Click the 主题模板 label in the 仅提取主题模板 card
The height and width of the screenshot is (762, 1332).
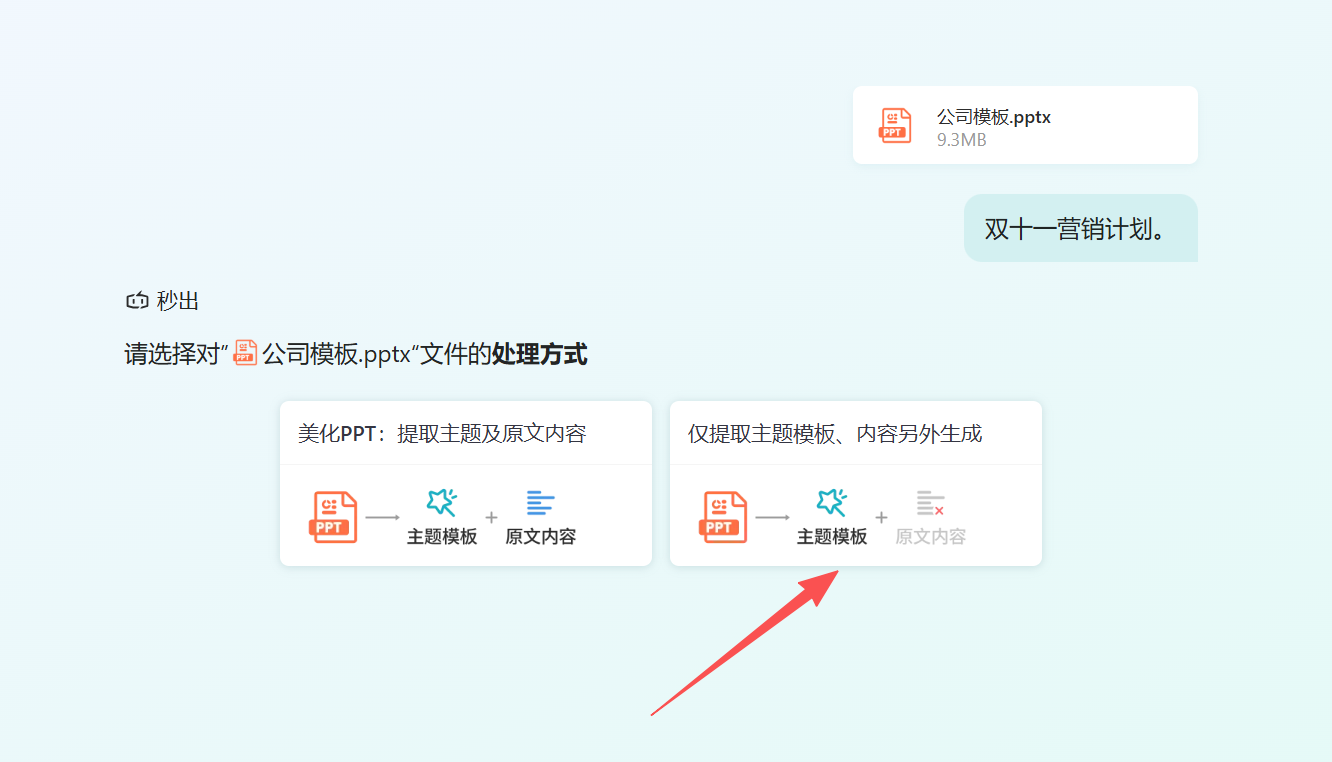832,537
